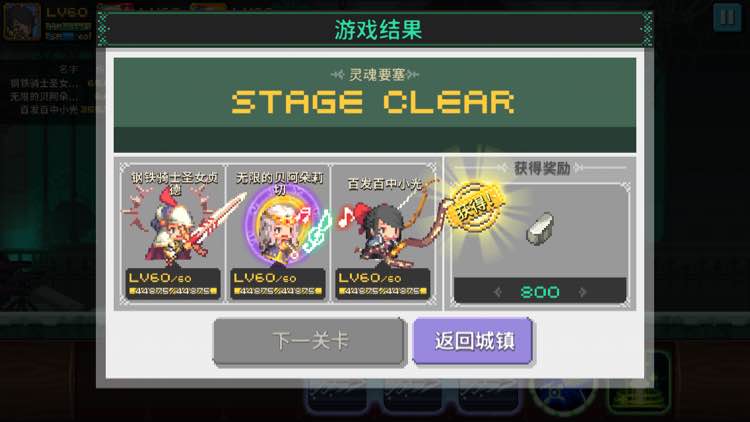Viewport: 750px width, 422px height.
Task: Click the player avatar at top left
Action: [22, 22]
